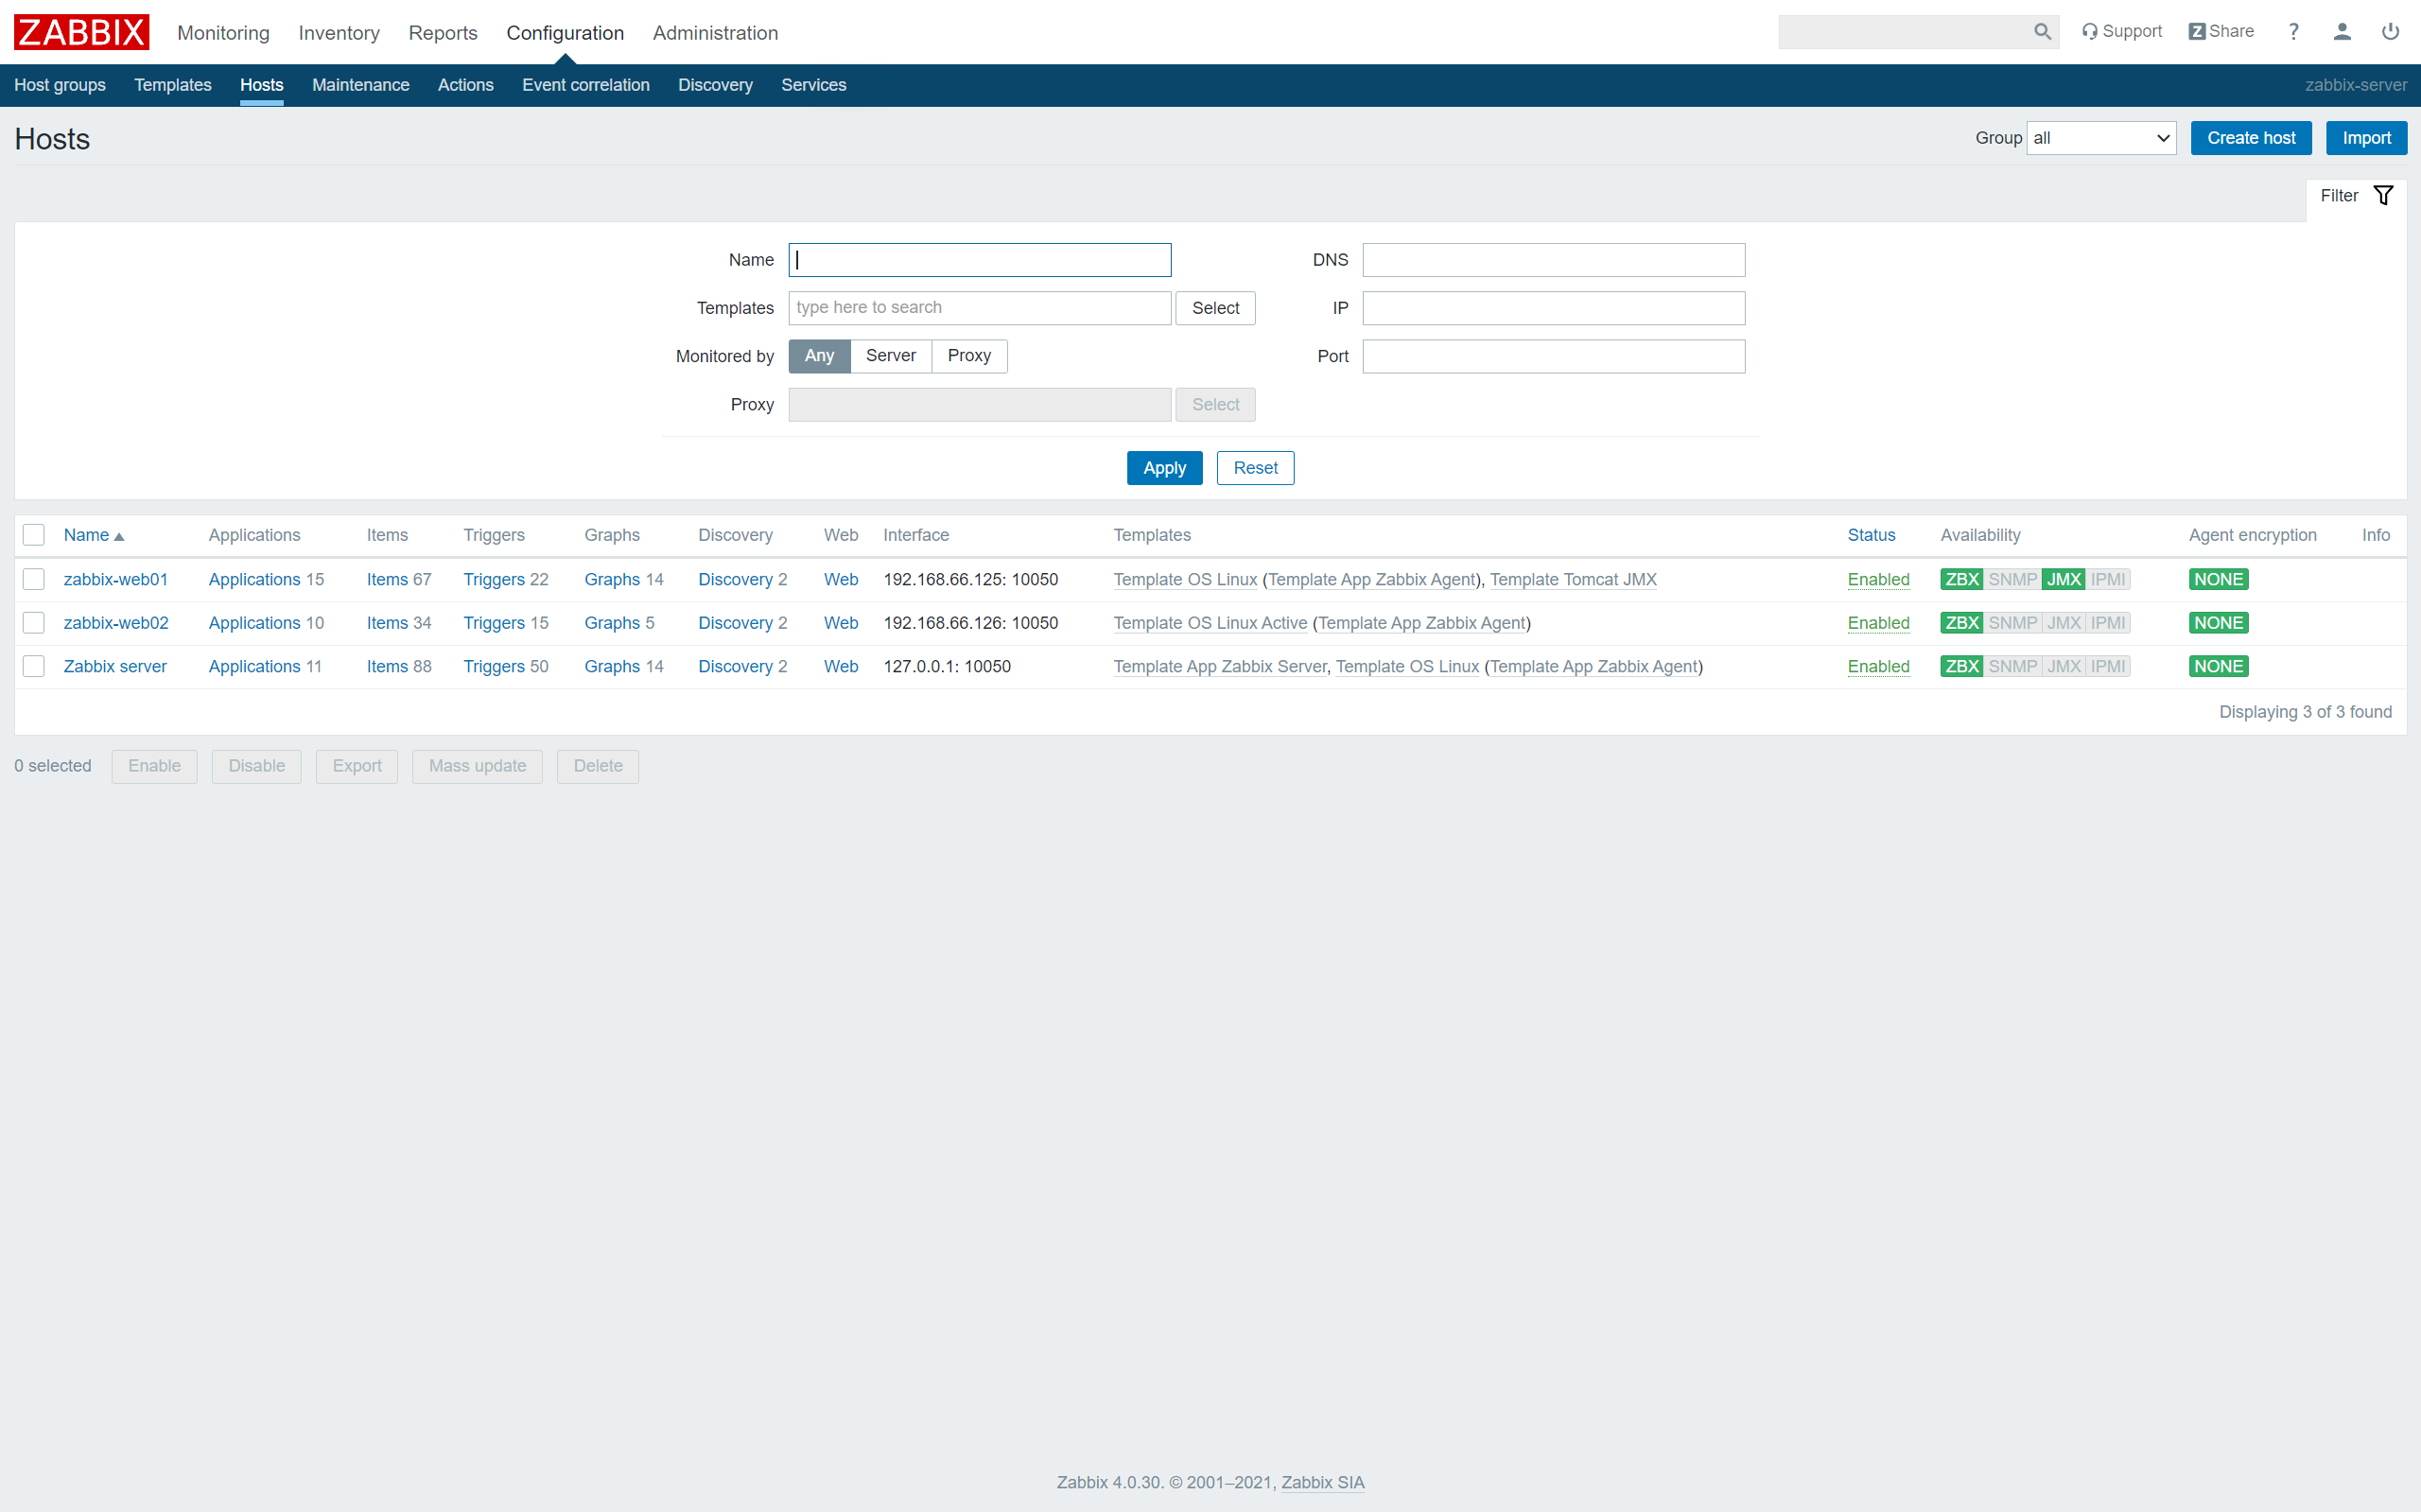Set Monitored by to Server

890,356
